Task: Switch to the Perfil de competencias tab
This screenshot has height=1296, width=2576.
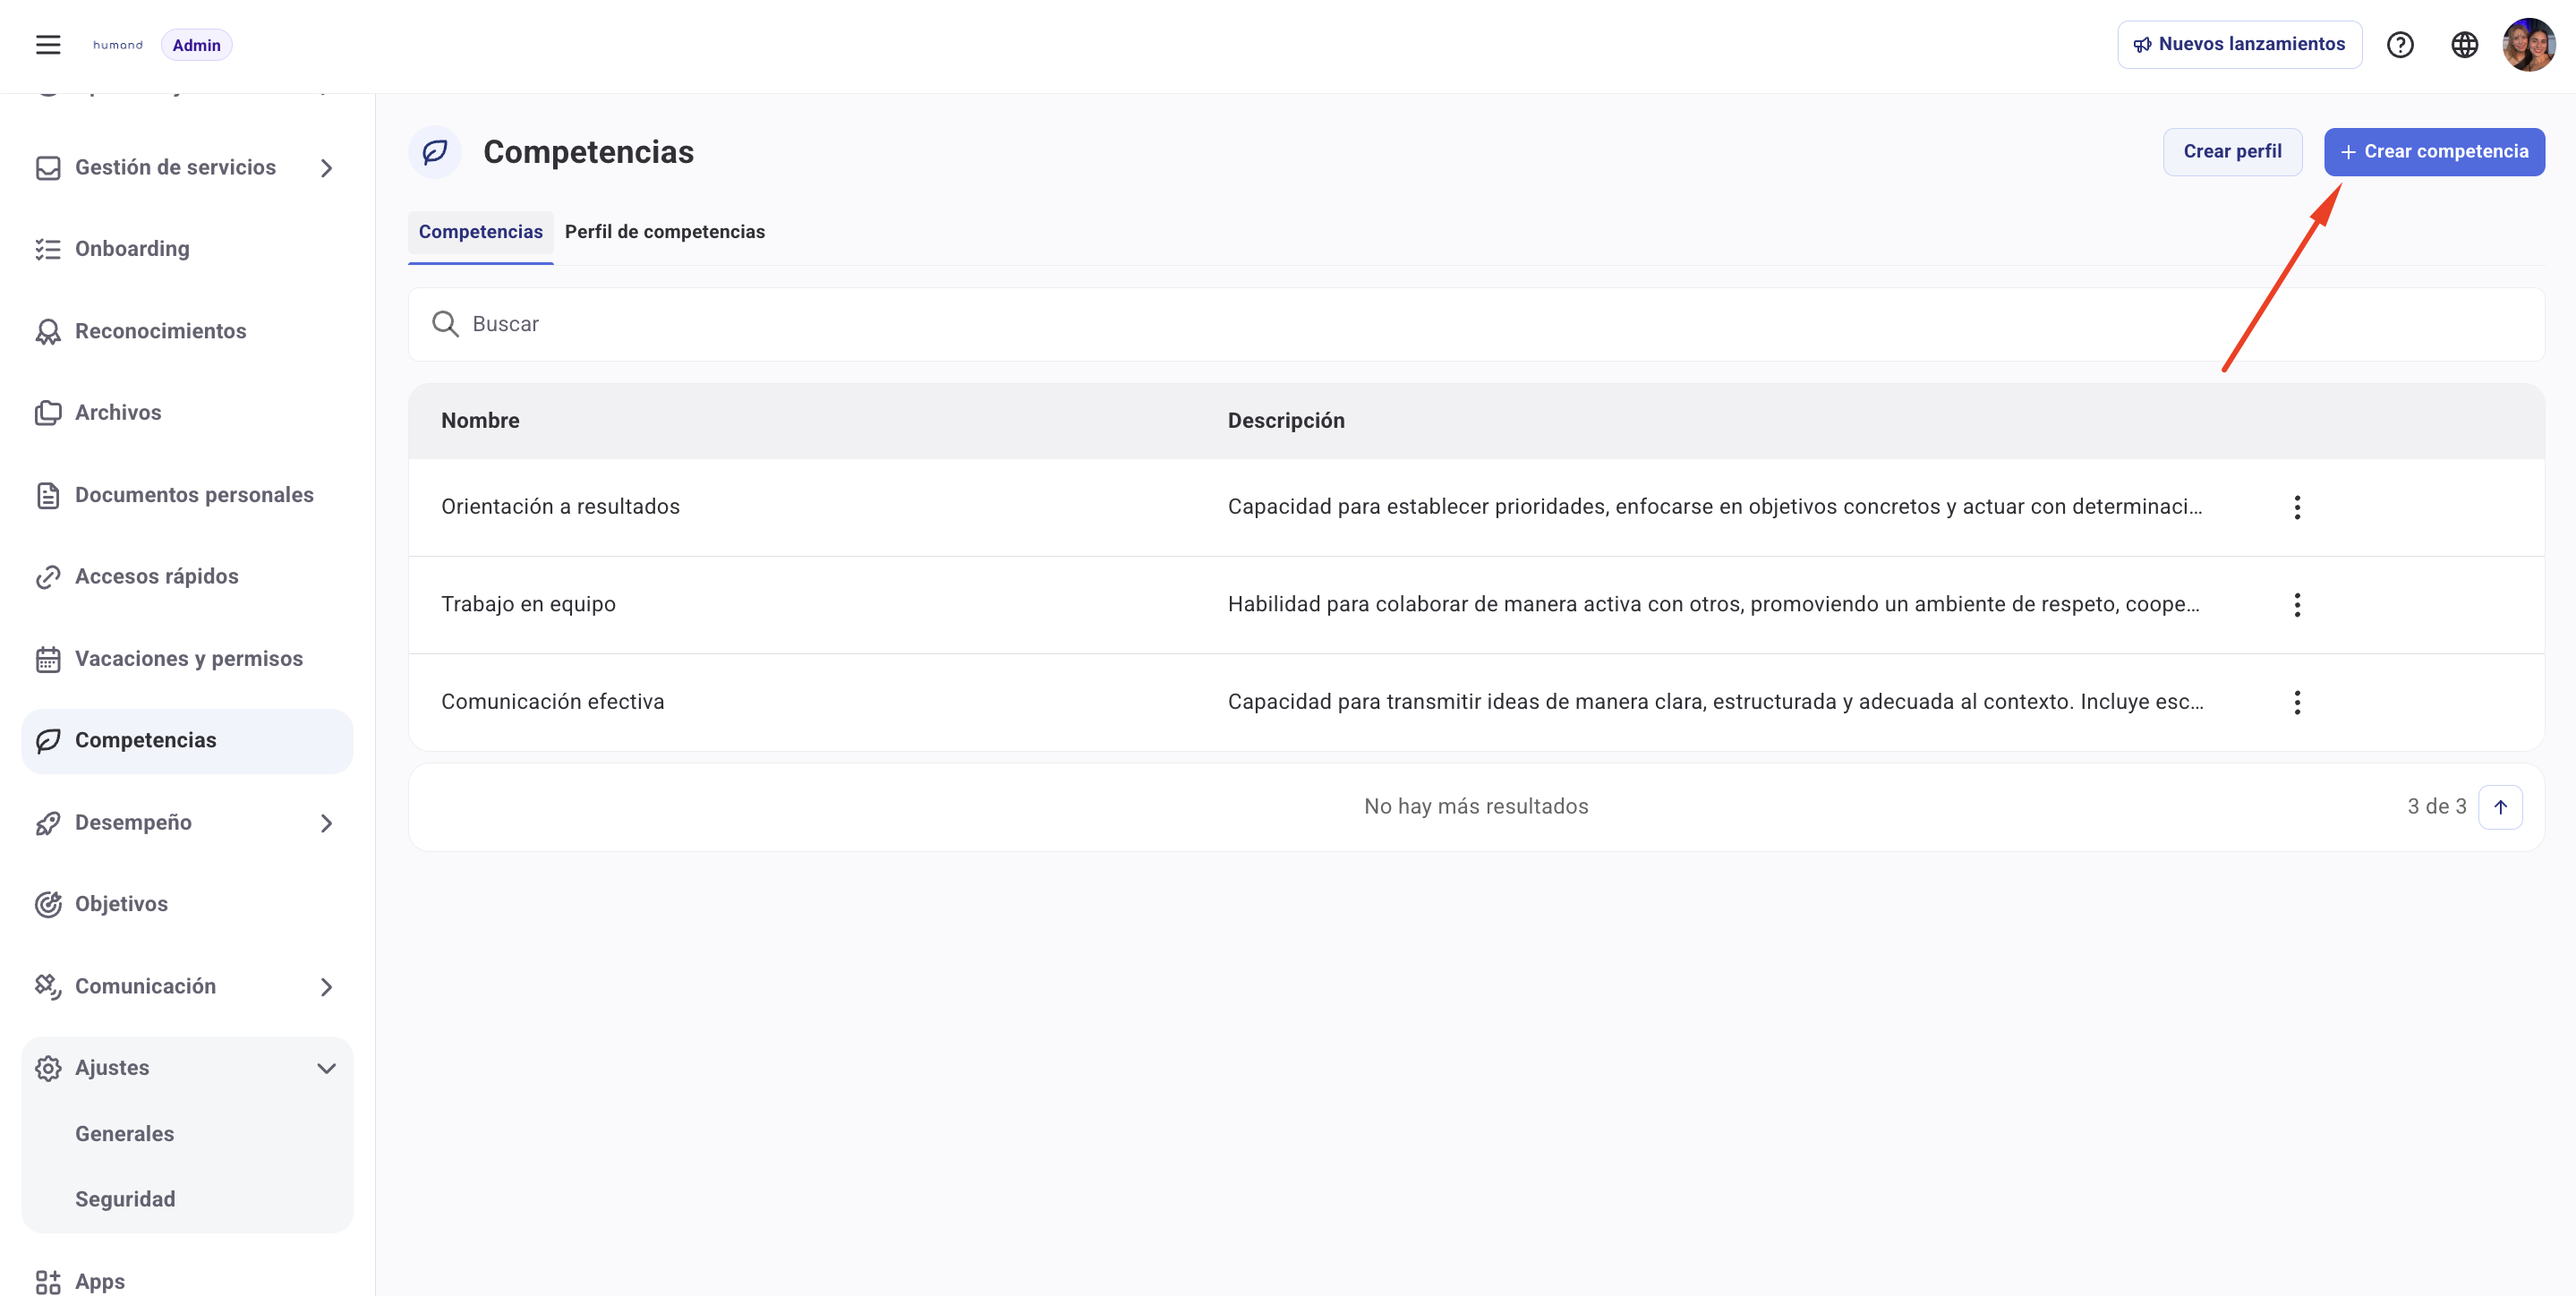Action: click(x=665, y=231)
